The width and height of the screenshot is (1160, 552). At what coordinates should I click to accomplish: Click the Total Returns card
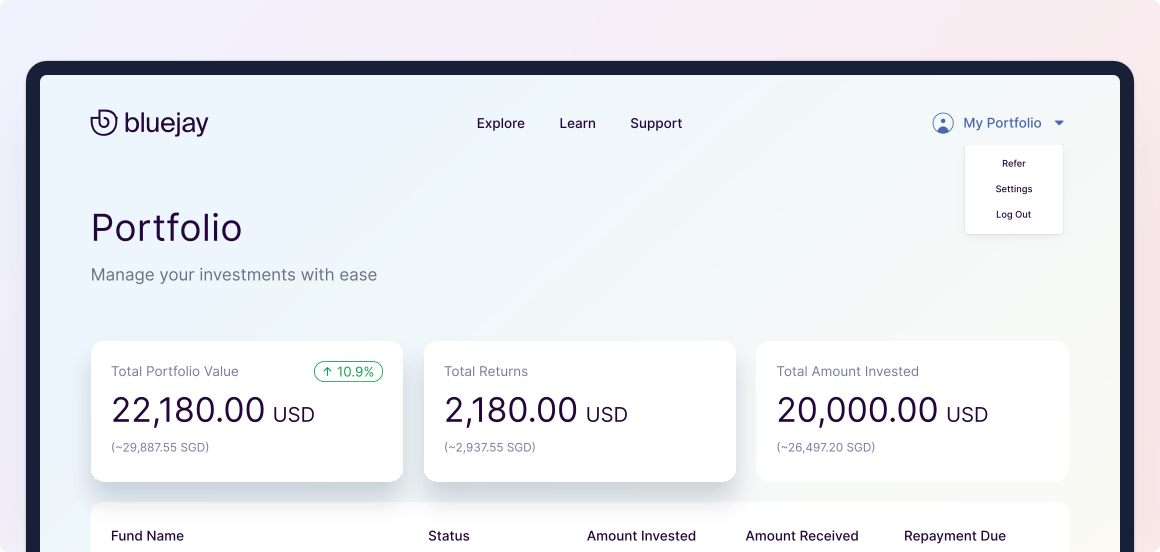pos(580,411)
